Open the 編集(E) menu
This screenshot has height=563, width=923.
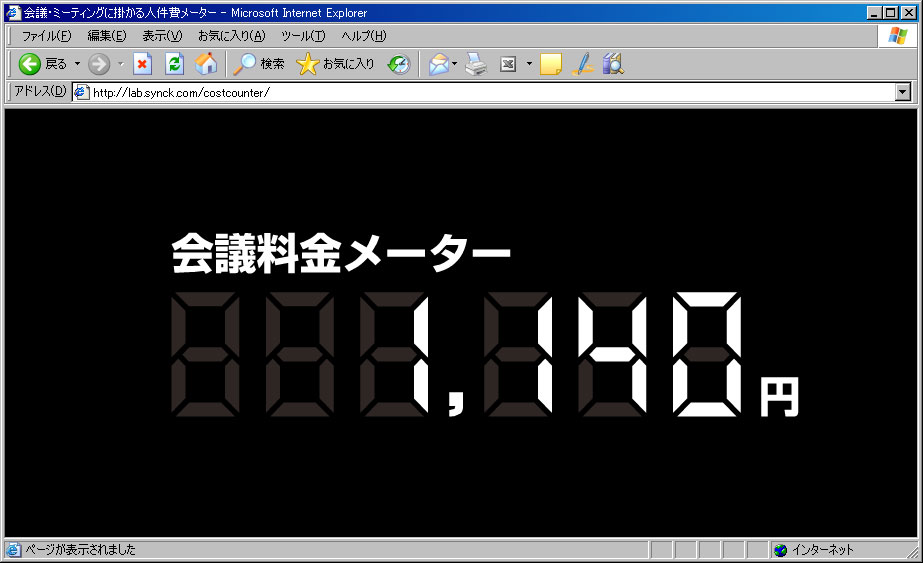tap(107, 36)
